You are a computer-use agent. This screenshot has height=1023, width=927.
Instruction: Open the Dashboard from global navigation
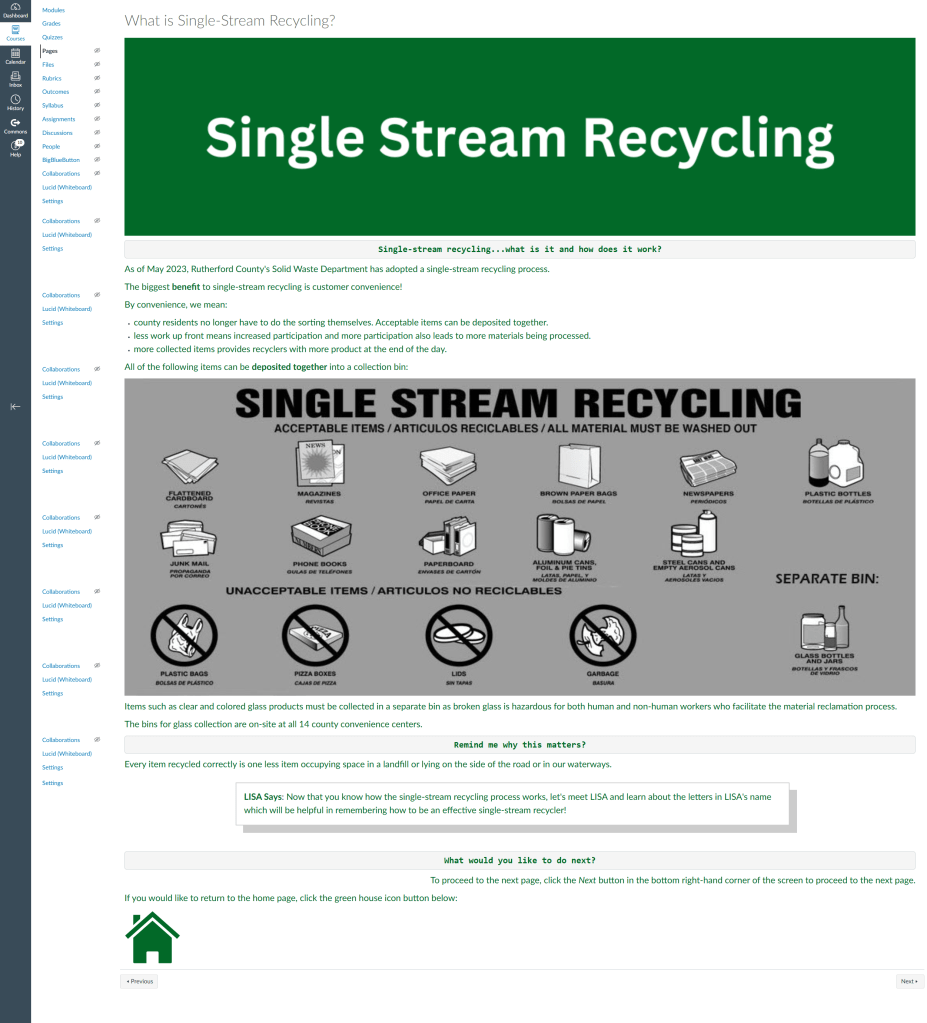point(15,10)
